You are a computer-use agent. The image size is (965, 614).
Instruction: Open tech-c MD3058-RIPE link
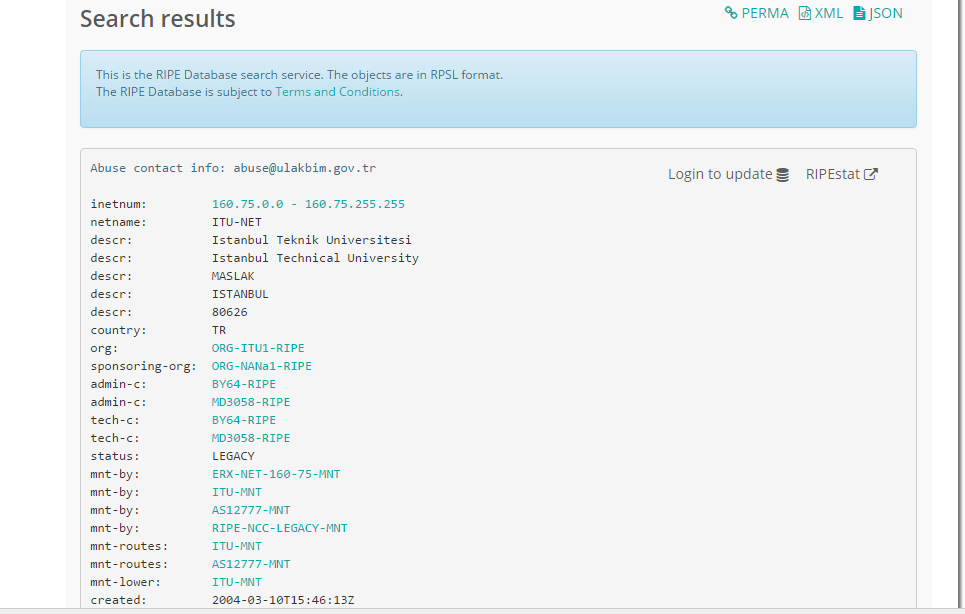coord(251,438)
